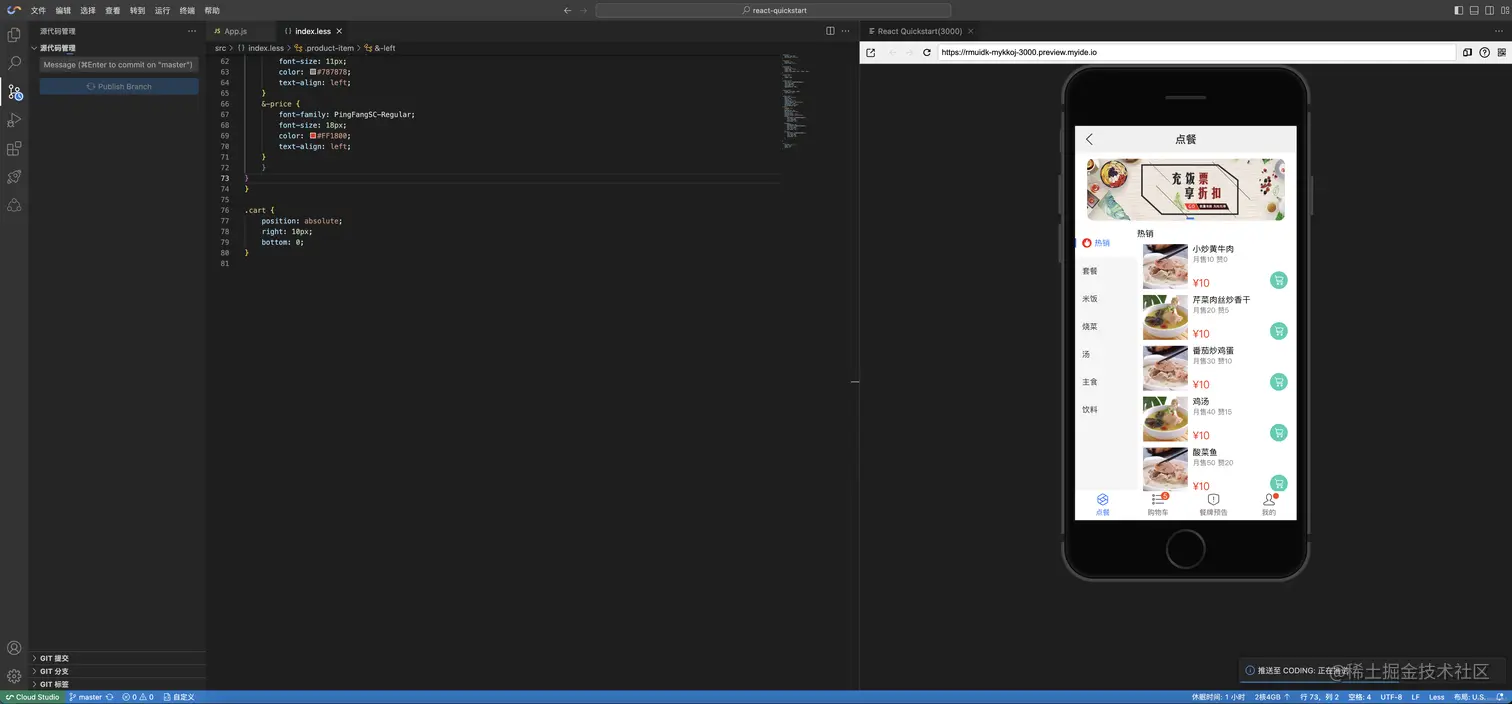Click the .product-item breadcrumb

pyautogui.click(x=324, y=48)
